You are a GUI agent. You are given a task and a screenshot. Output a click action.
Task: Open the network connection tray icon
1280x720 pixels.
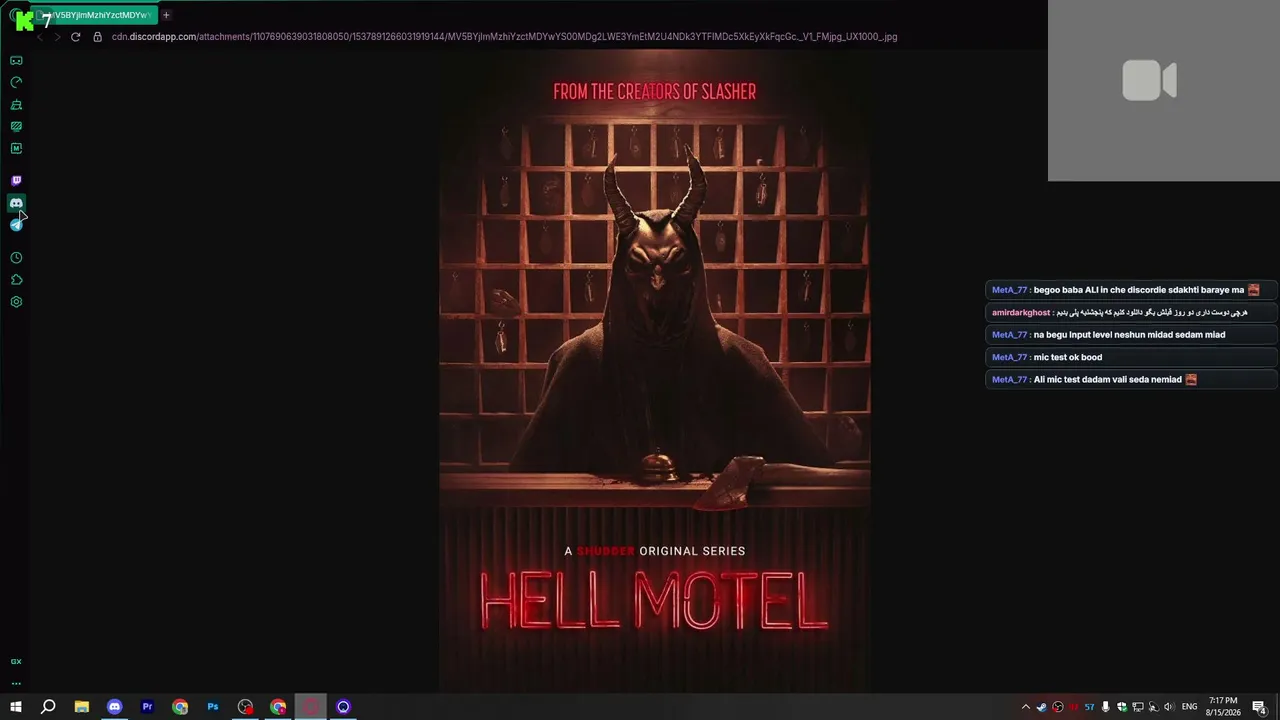tap(1137, 707)
